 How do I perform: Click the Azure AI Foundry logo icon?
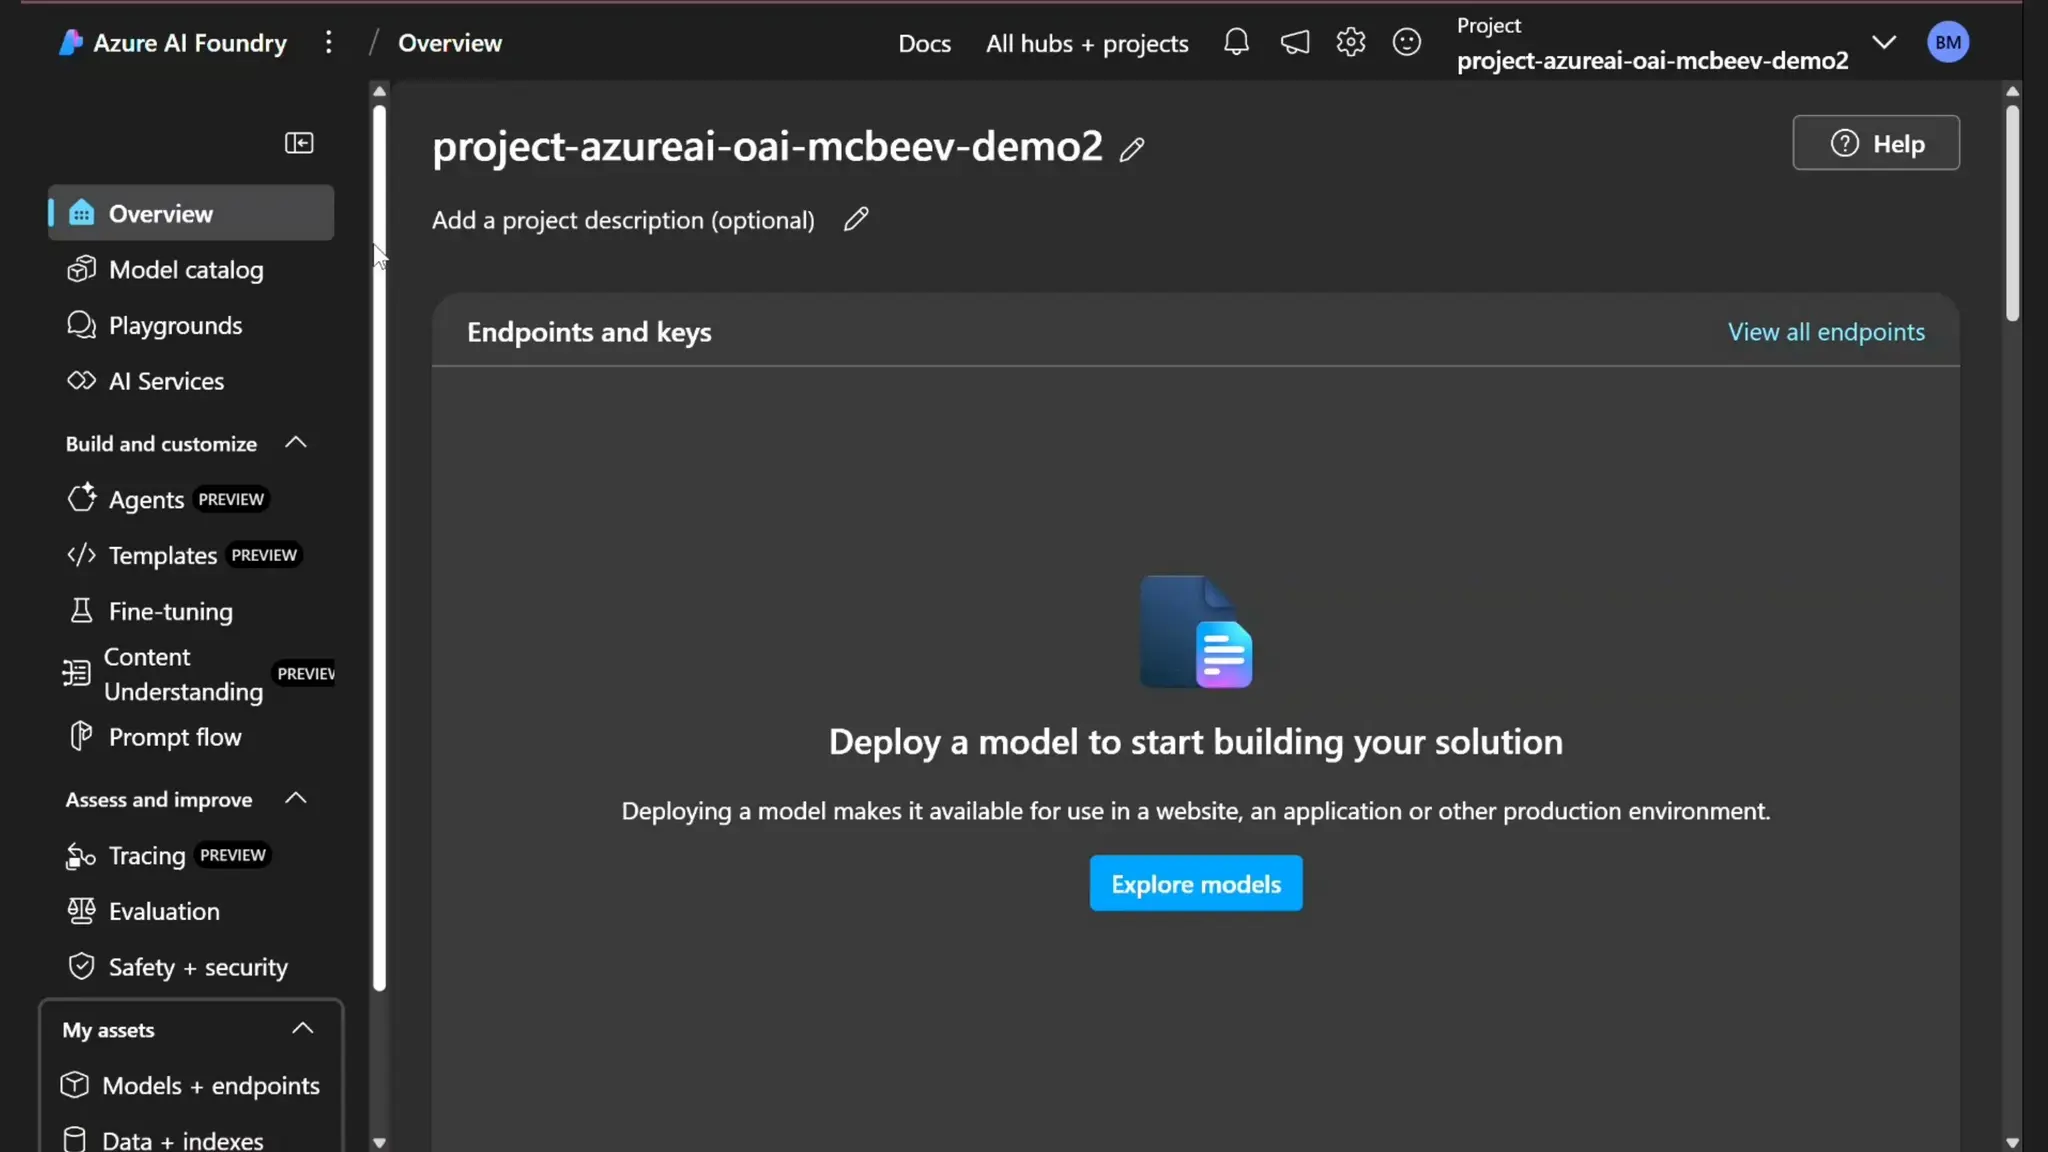coord(70,43)
